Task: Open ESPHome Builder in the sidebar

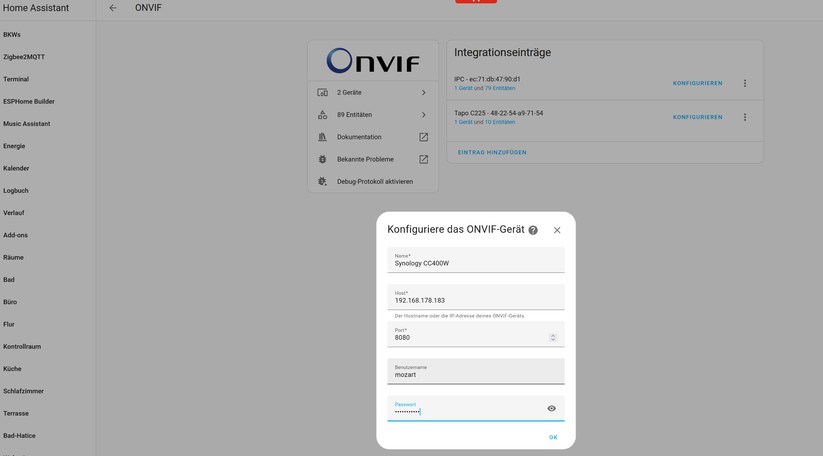Action: tap(29, 101)
